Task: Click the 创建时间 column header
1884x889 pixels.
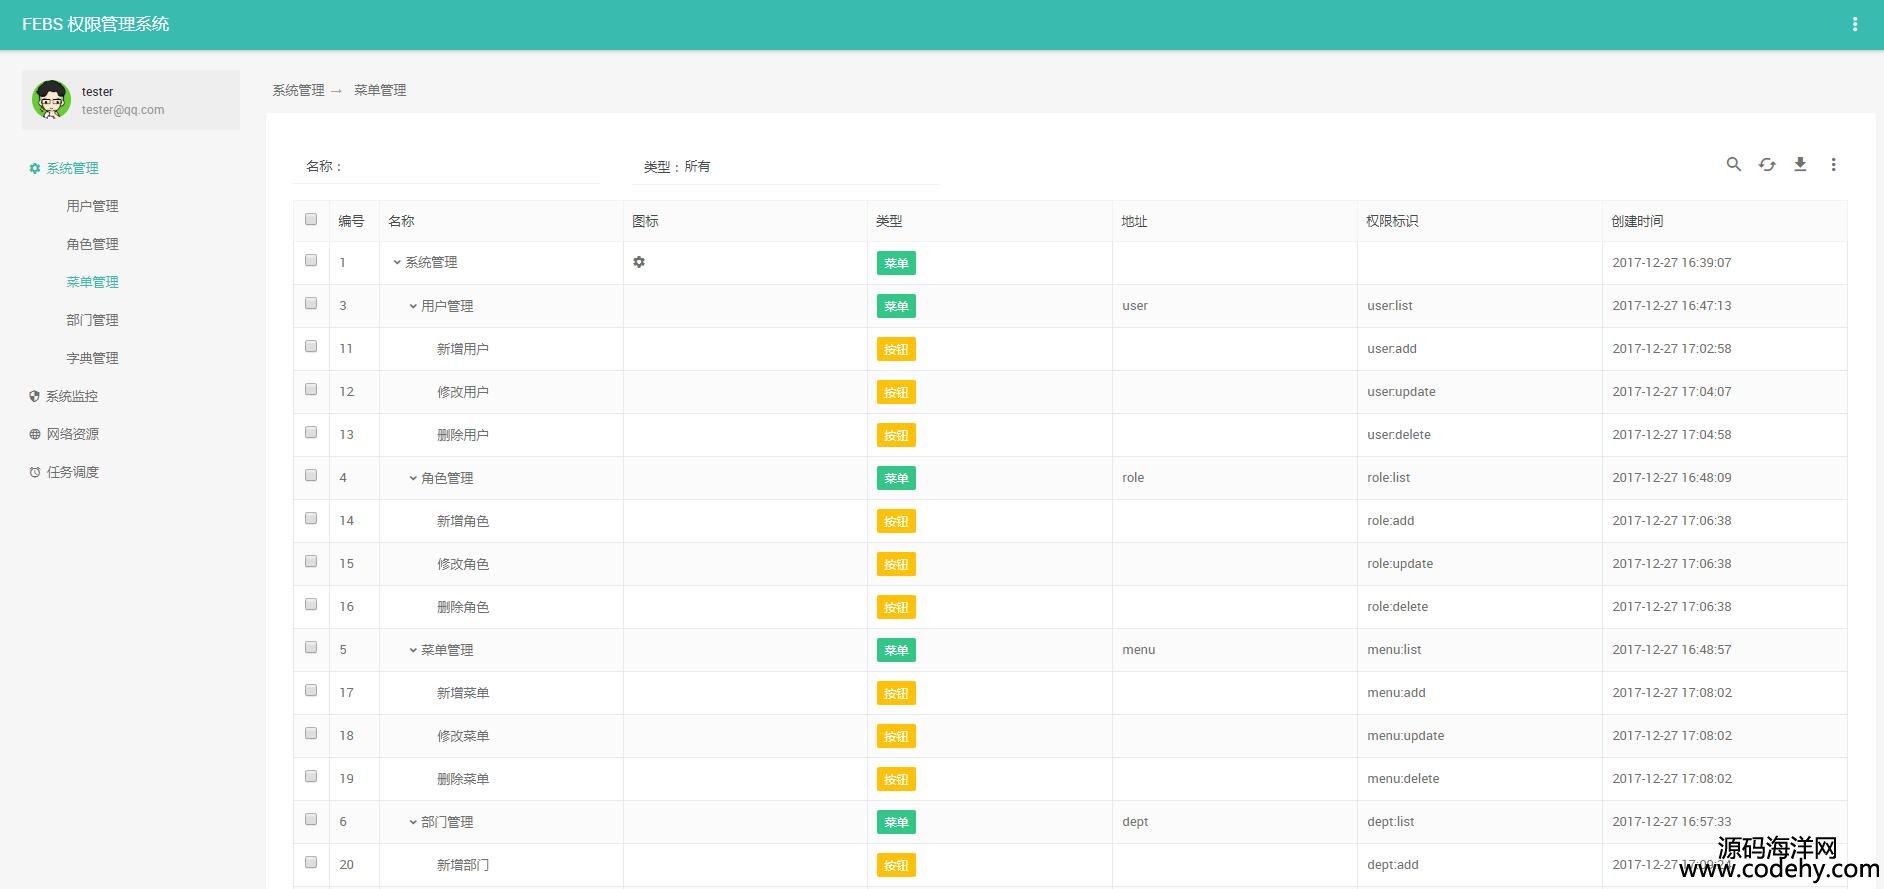Action: click(x=1637, y=221)
